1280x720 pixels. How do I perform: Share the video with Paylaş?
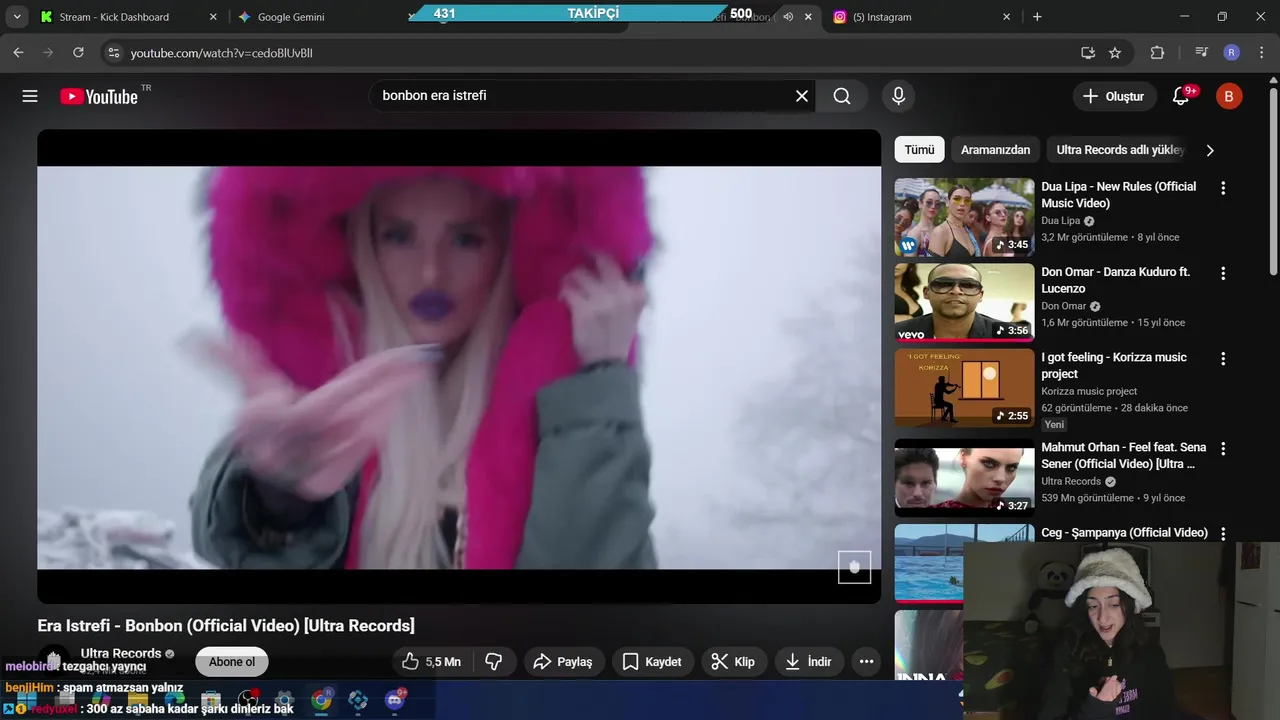[x=563, y=662]
